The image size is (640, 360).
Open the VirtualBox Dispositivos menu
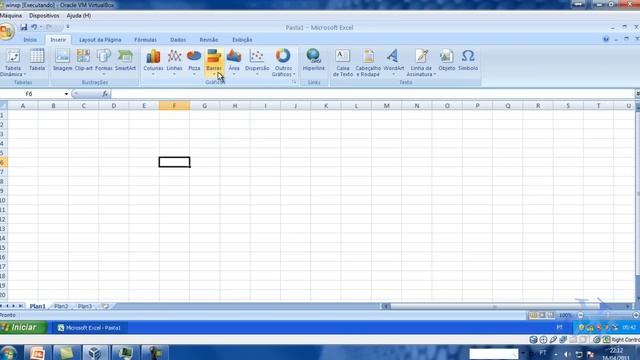pos(44,16)
